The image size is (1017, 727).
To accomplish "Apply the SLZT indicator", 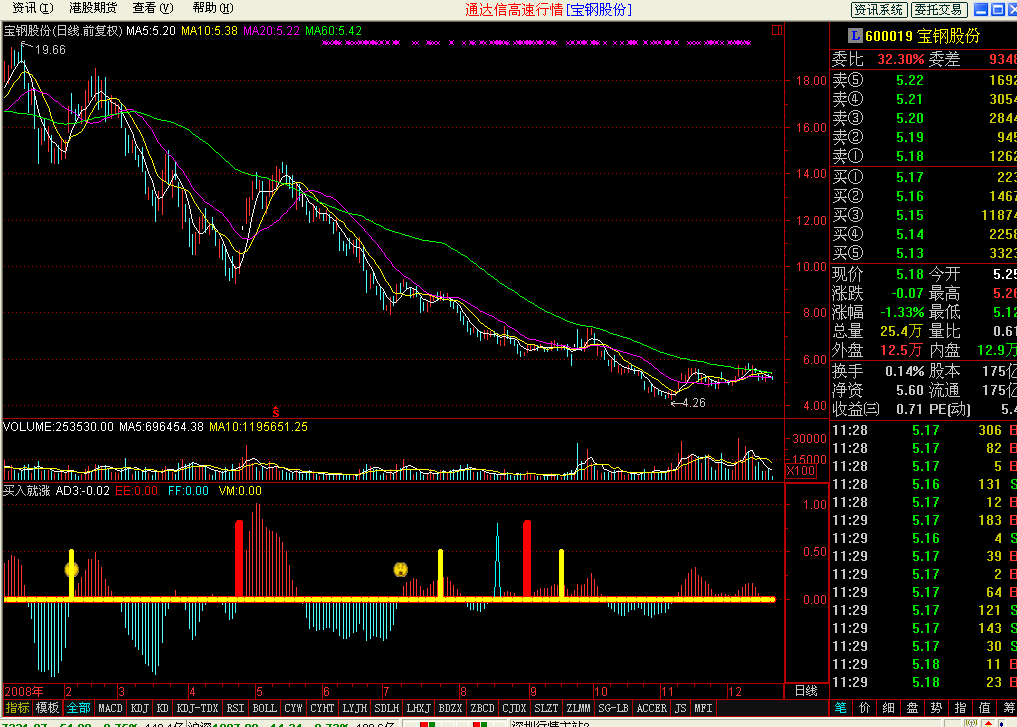I will tap(546, 708).
